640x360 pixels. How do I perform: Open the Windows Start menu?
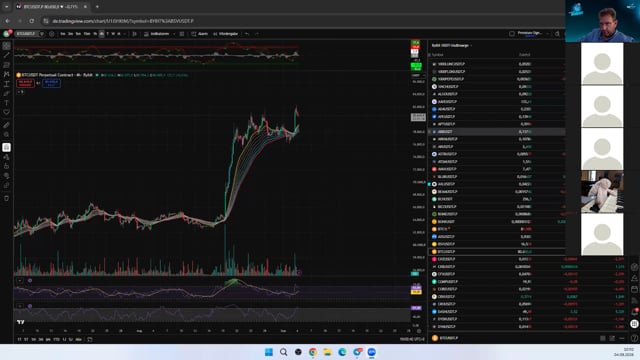point(269,352)
